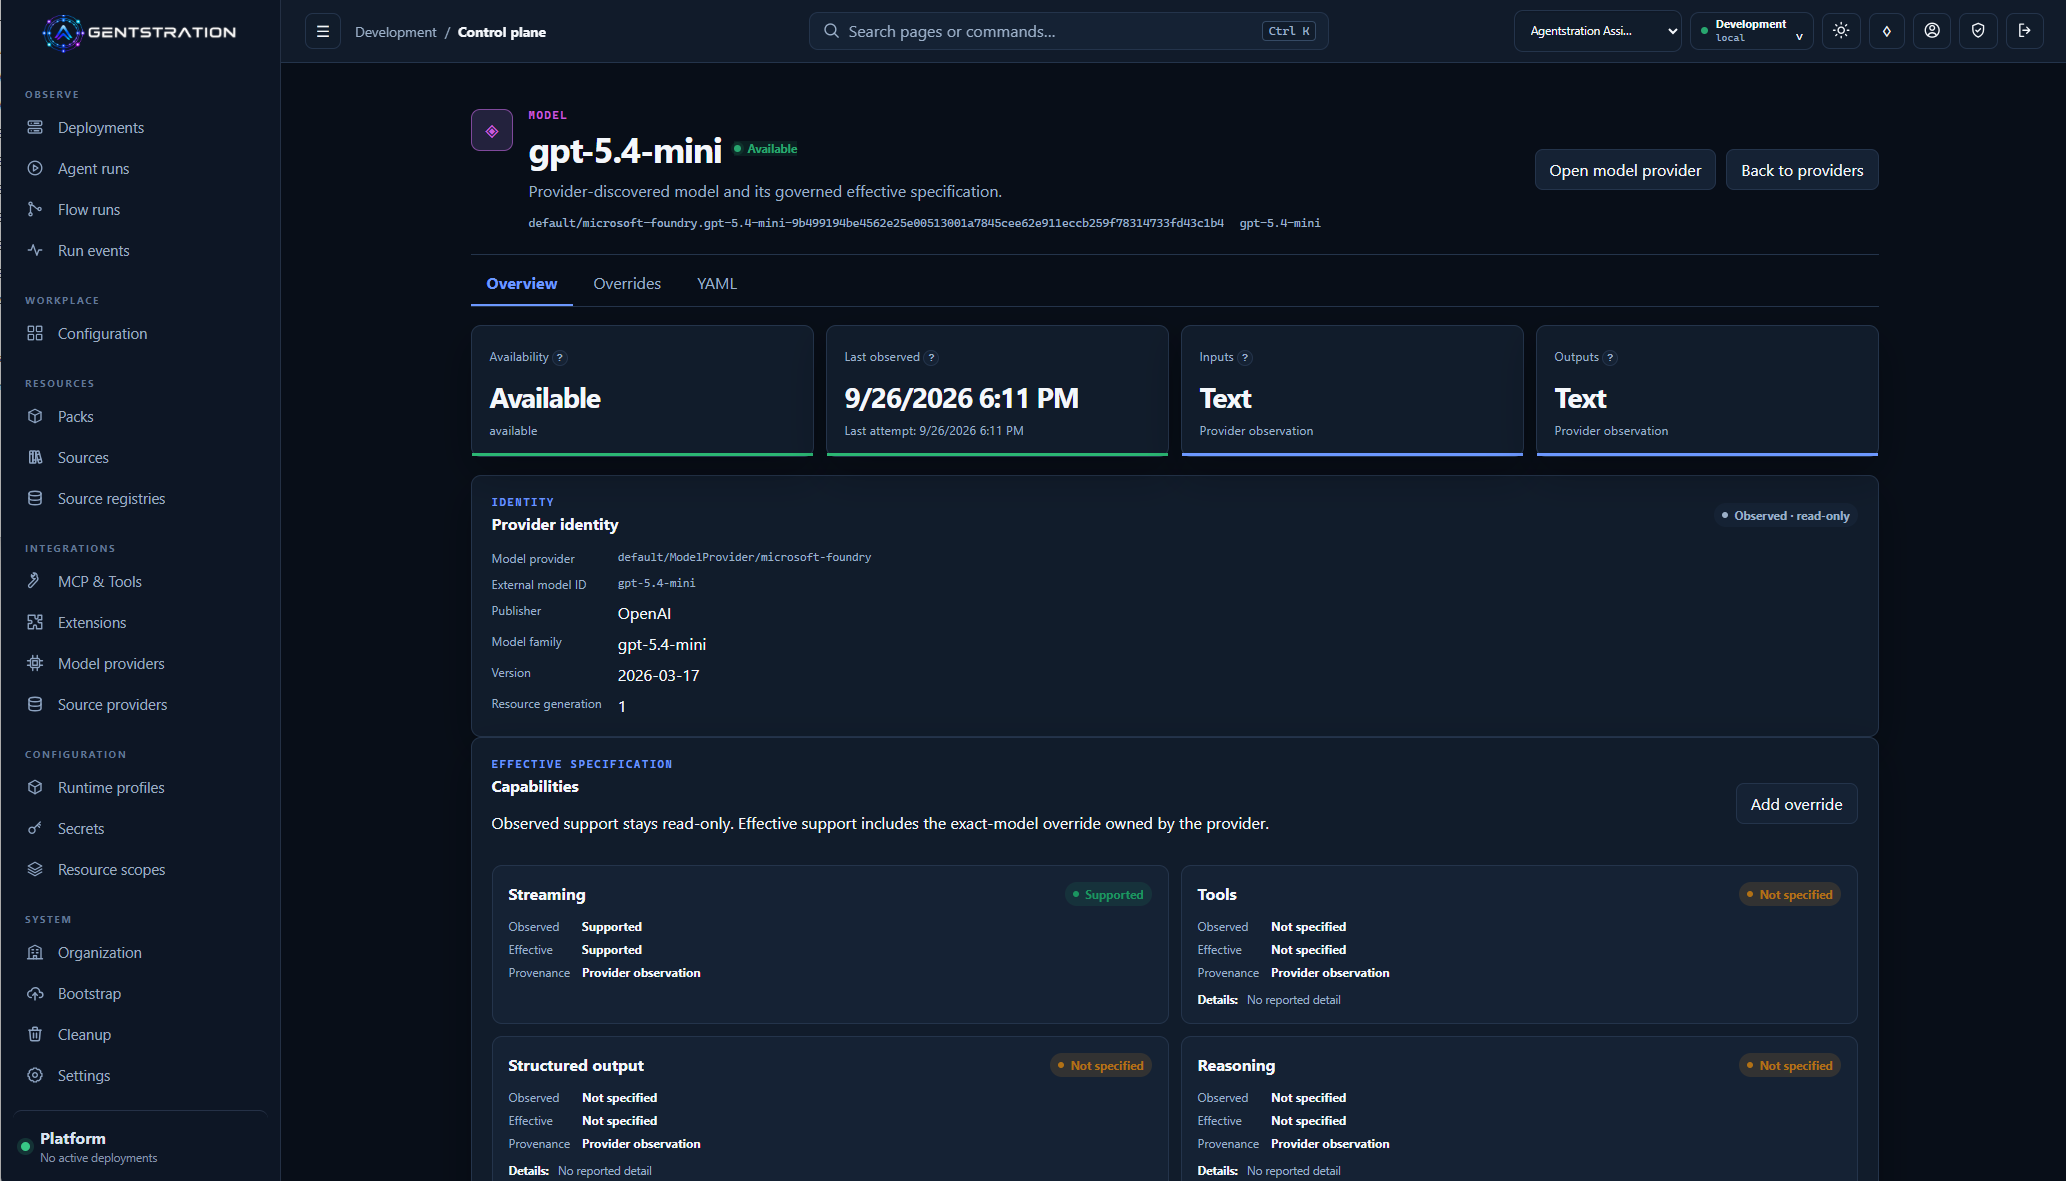2066x1181 pixels.
Task: Click the Agent runs play icon
Action: [x=35, y=168]
